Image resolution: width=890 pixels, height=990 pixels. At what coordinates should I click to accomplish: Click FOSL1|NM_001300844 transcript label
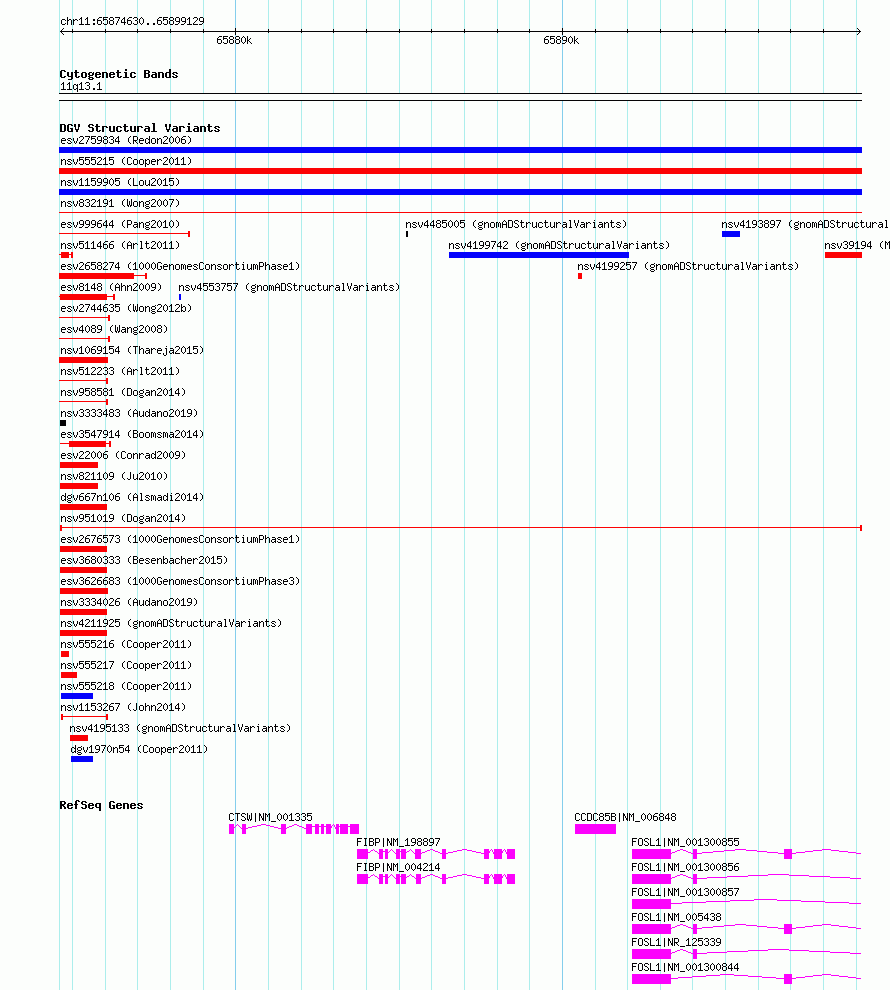pyautogui.click(x=685, y=967)
